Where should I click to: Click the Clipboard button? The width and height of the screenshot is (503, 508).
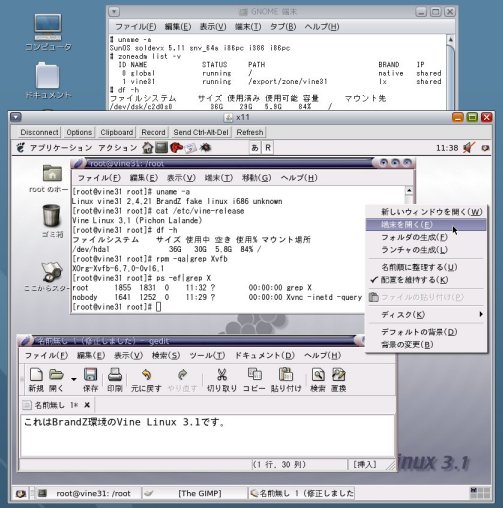coord(117,132)
